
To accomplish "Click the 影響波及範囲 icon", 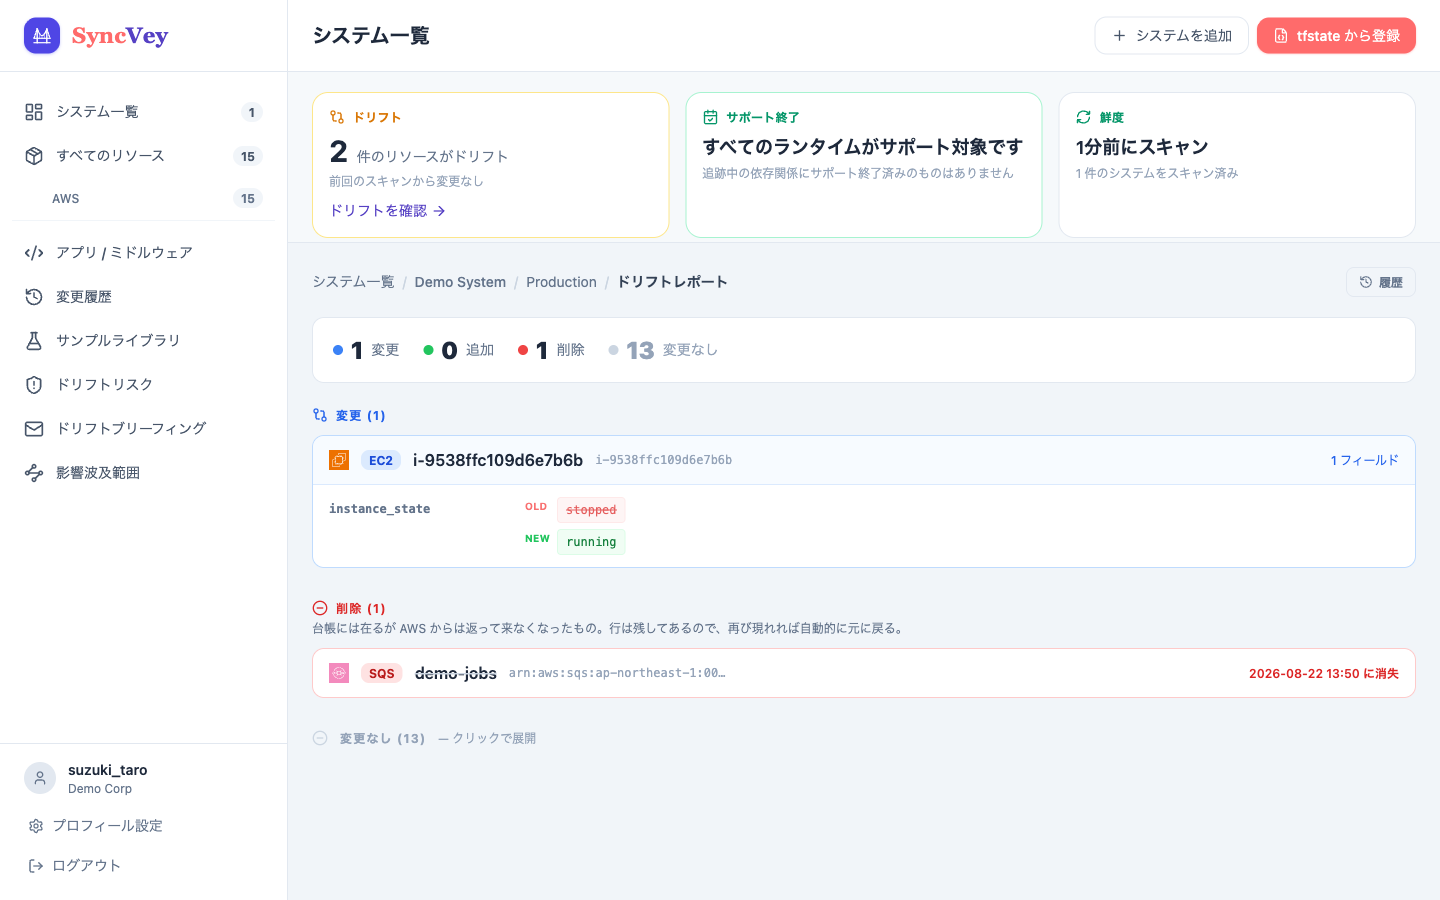I will point(34,473).
